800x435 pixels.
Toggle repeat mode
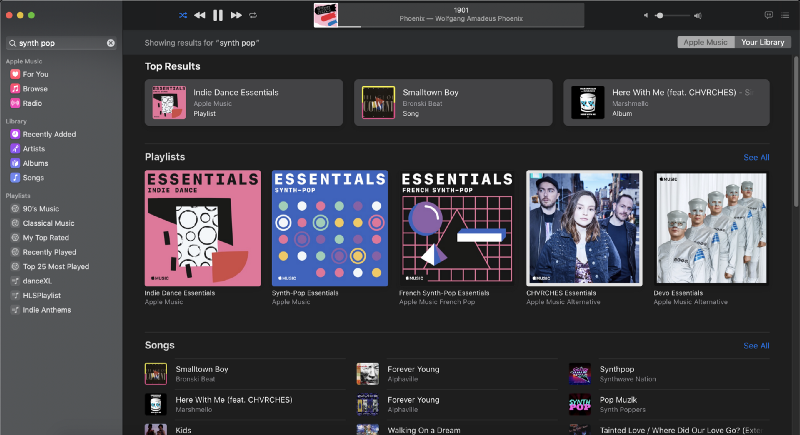click(253, 16)
